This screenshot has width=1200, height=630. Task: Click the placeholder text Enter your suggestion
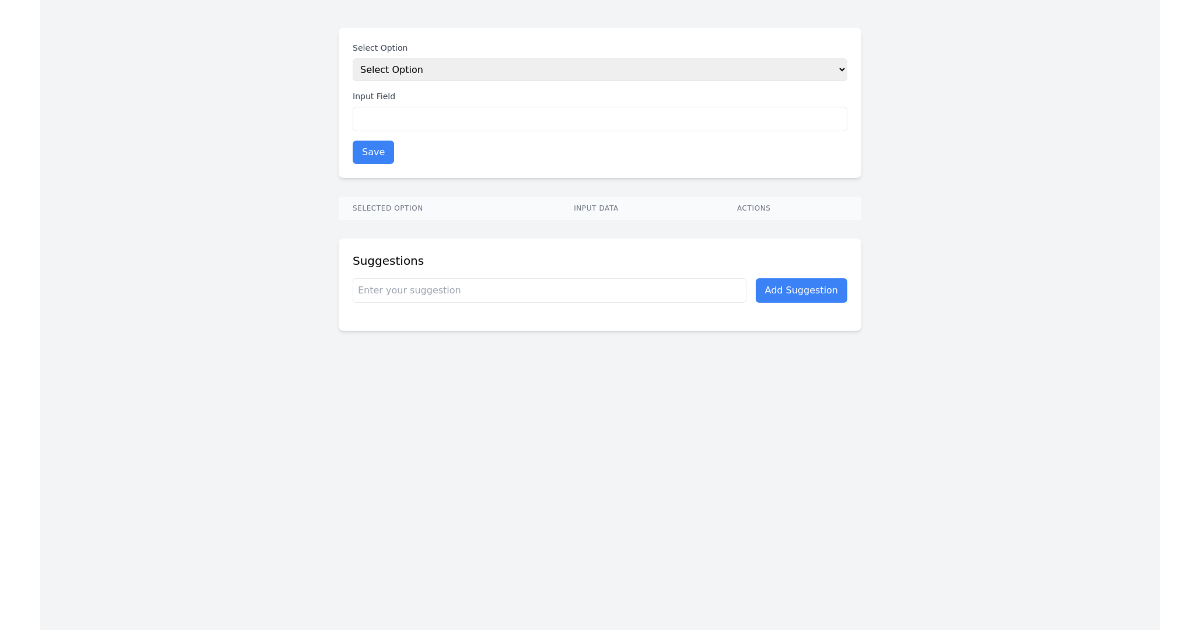point(410,290)
